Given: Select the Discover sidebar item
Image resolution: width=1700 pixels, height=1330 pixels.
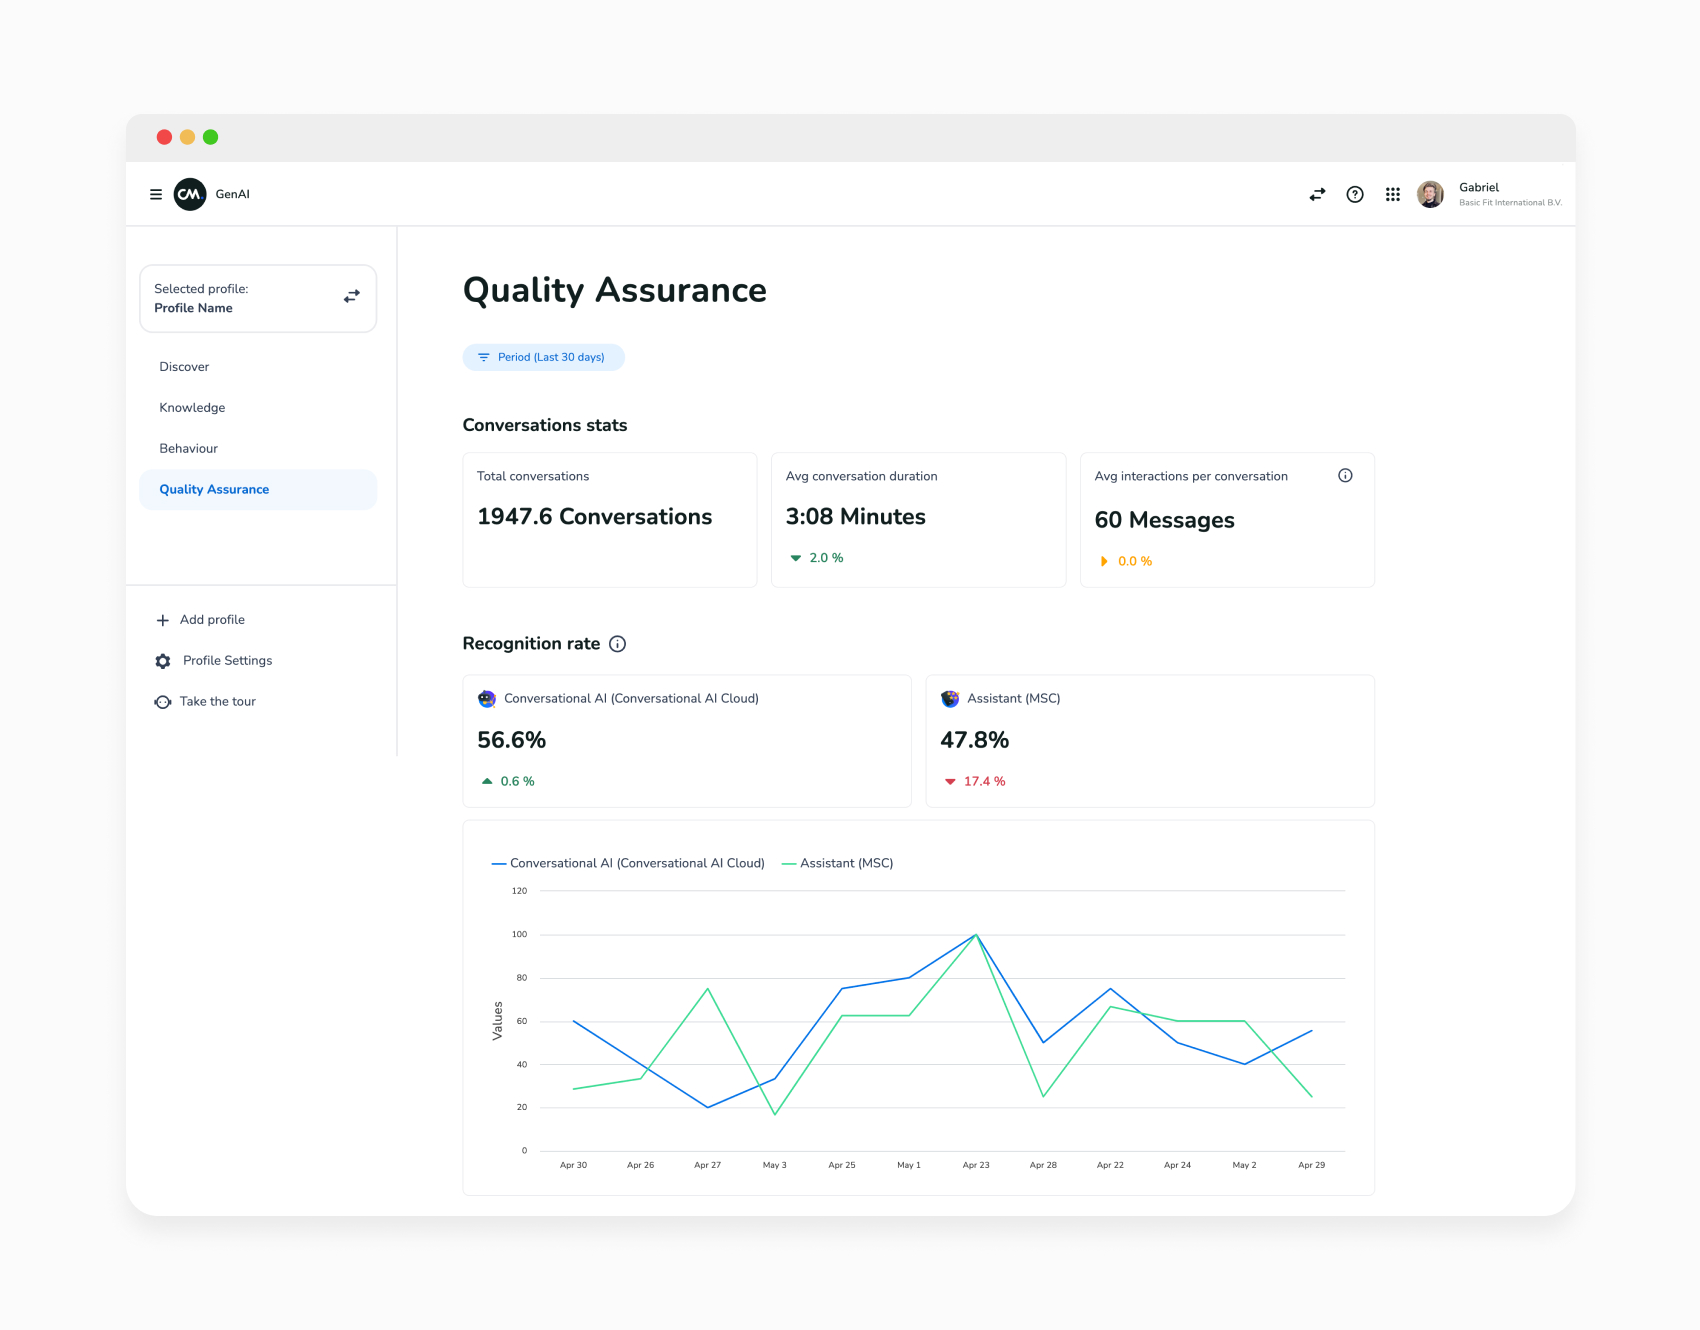Looking at the screenshot, I should coord(184,366).
